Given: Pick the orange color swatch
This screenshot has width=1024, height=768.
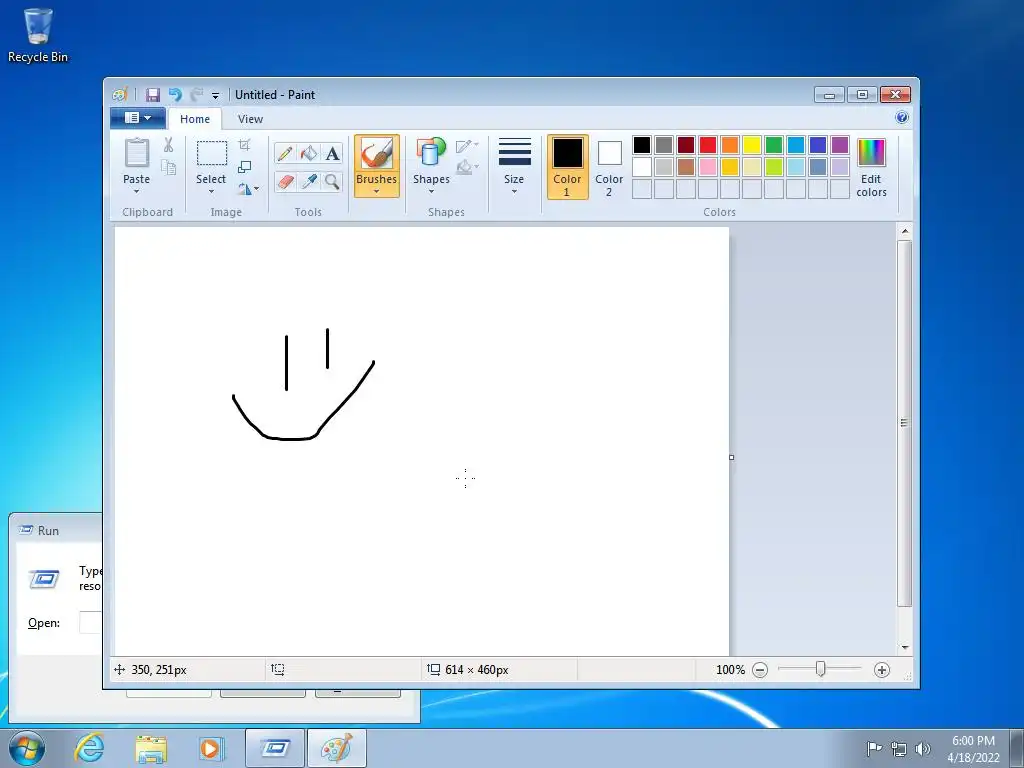Looking at the screenshot, I should coord(730,144).
